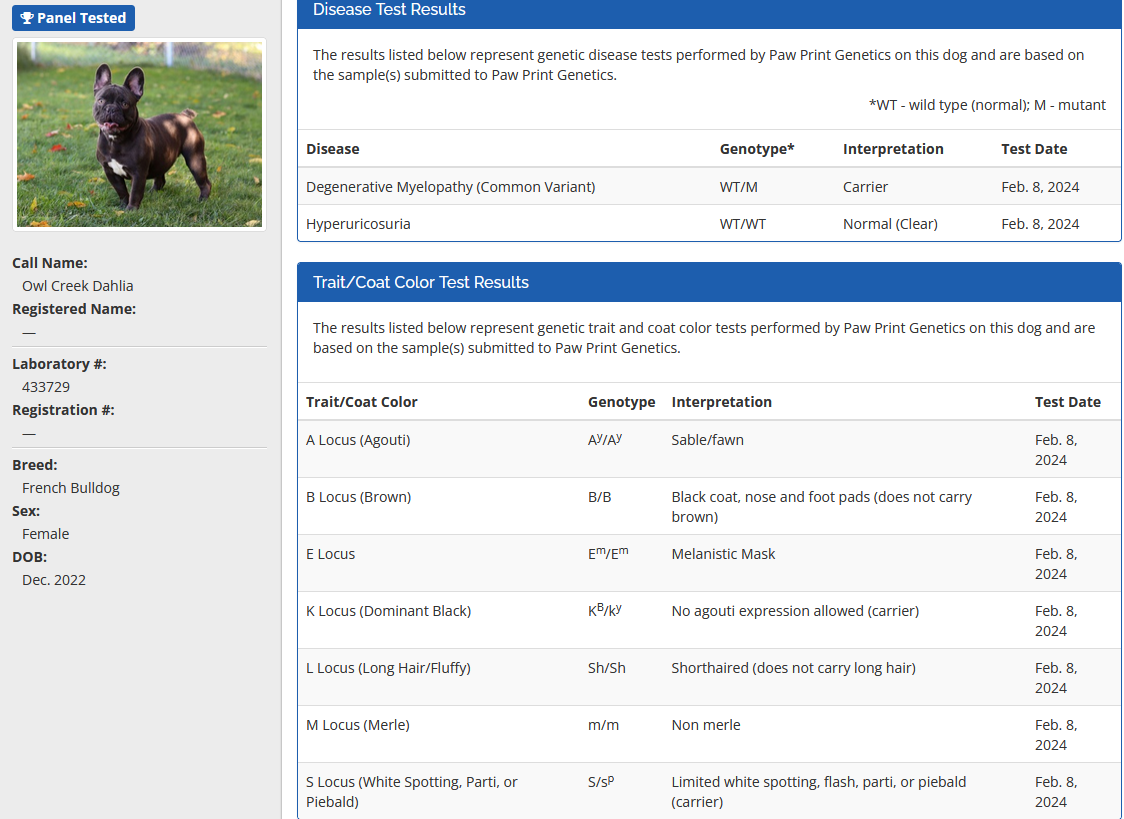Click K Locus (Dominant Black) trait name
This screenshot has height=819, width=1124.
coord(388,611)
